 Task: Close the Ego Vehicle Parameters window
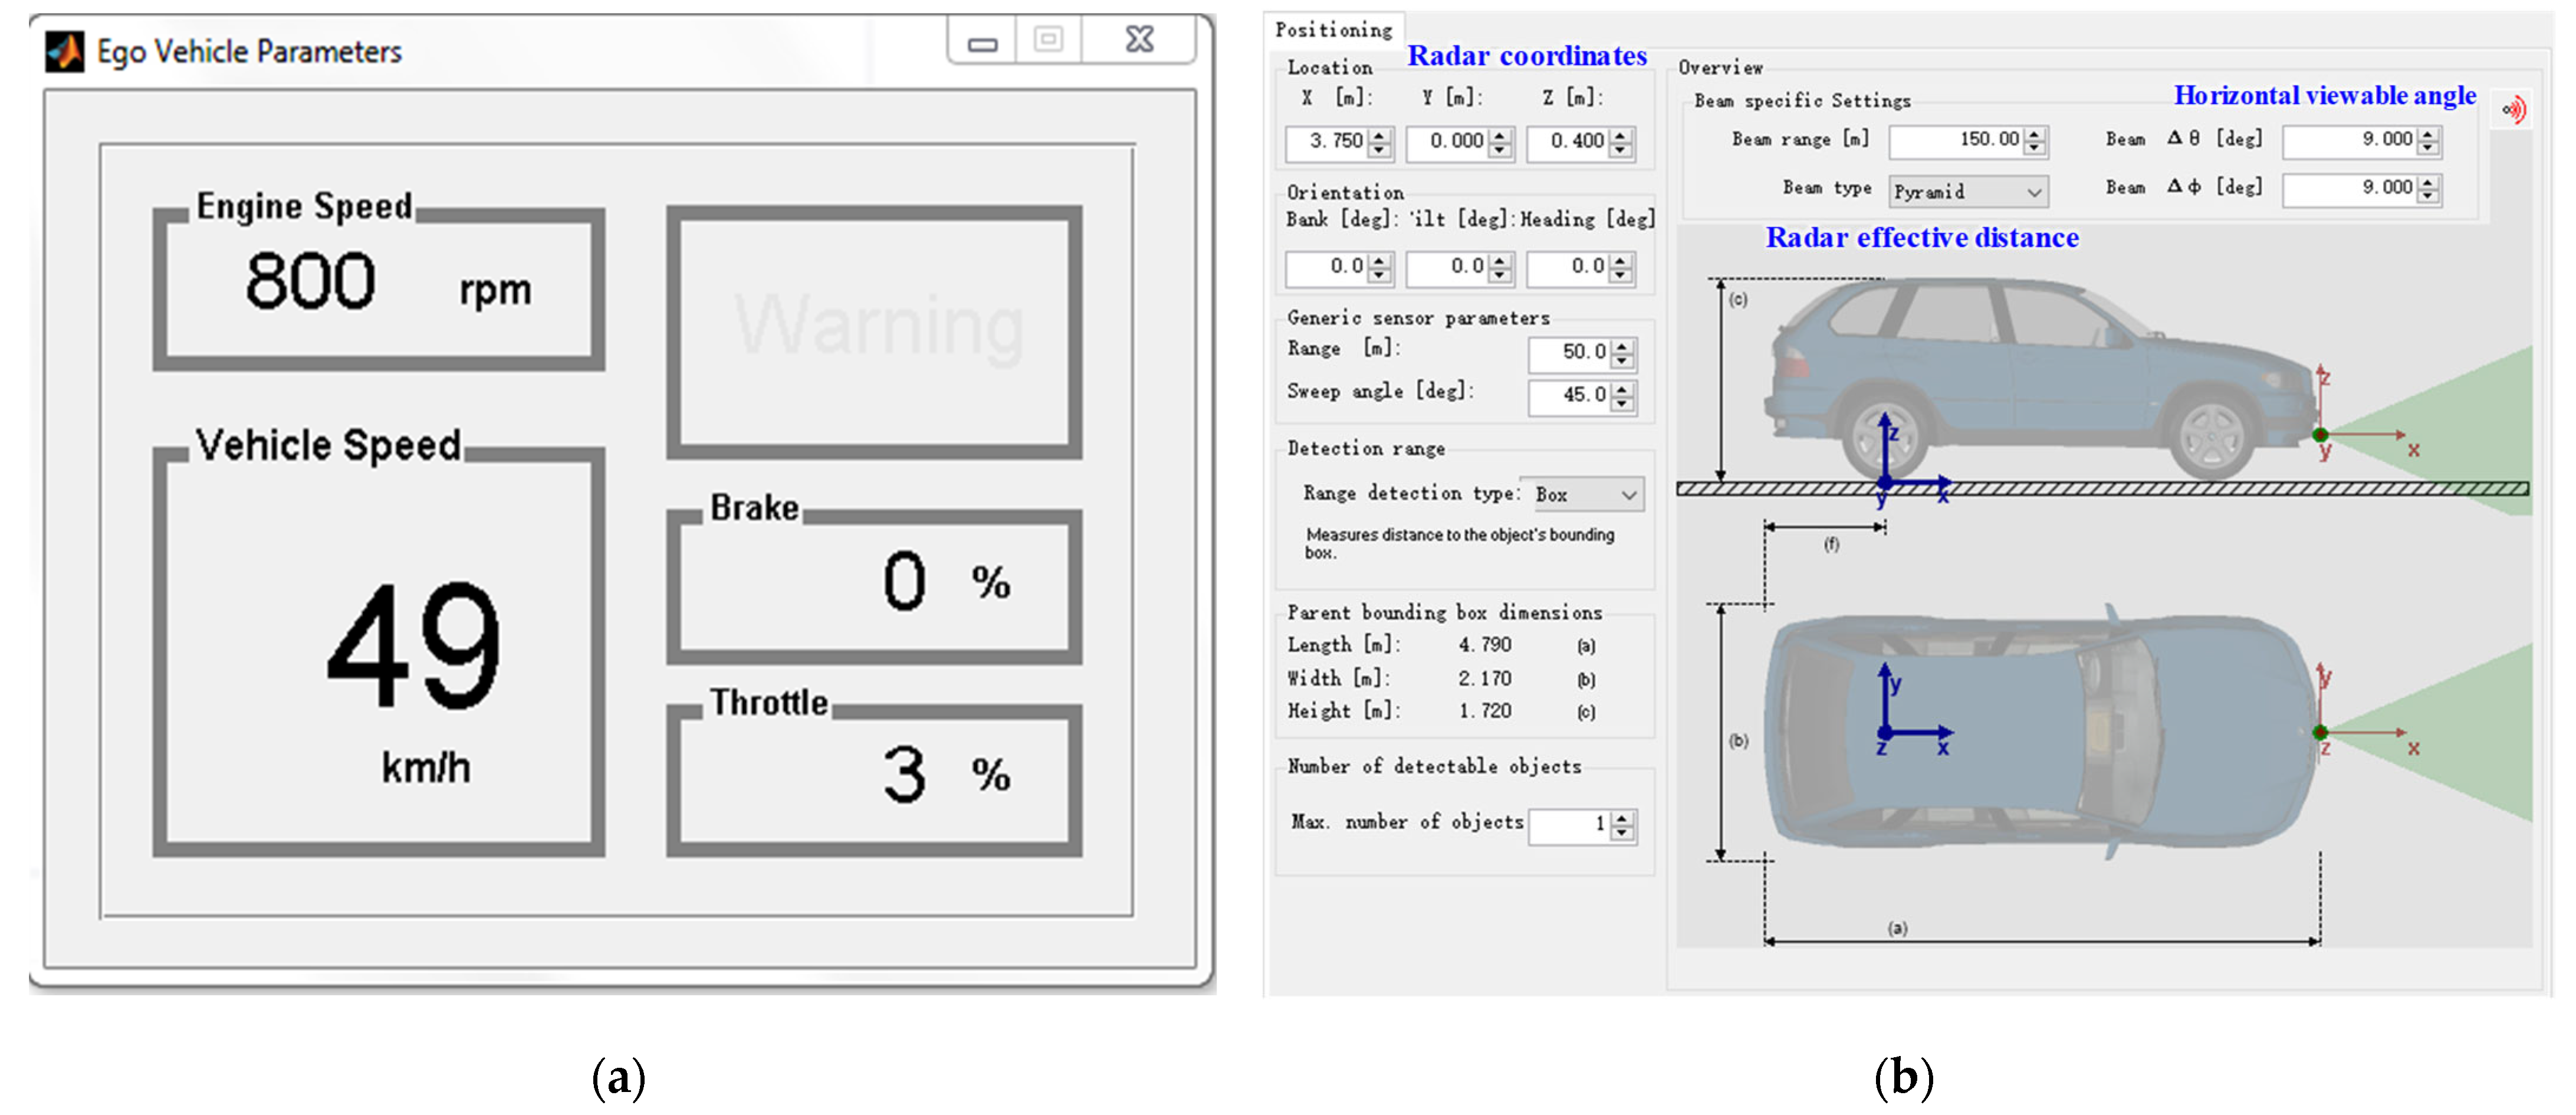pos(1139,40)
